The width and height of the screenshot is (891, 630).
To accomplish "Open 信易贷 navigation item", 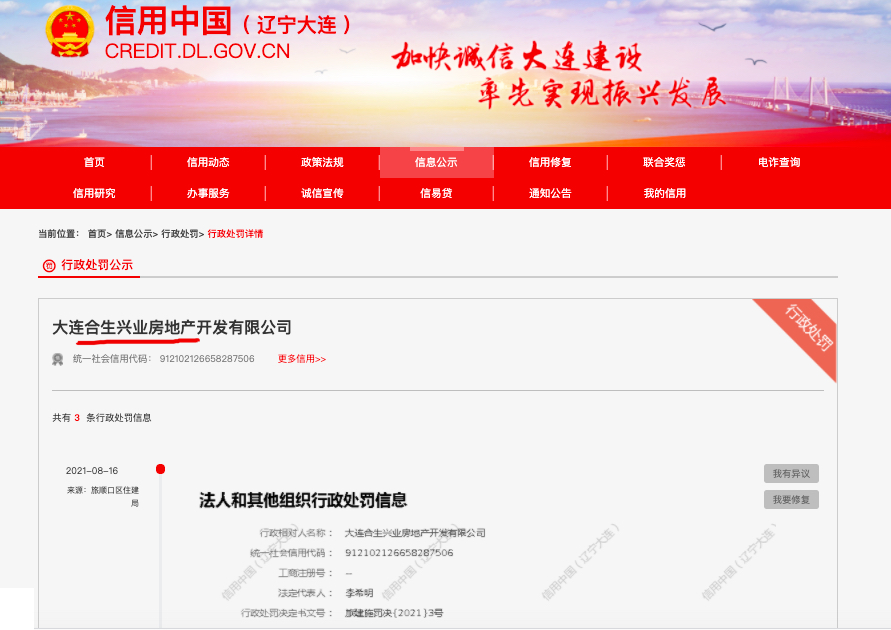I will coord(436,193).
